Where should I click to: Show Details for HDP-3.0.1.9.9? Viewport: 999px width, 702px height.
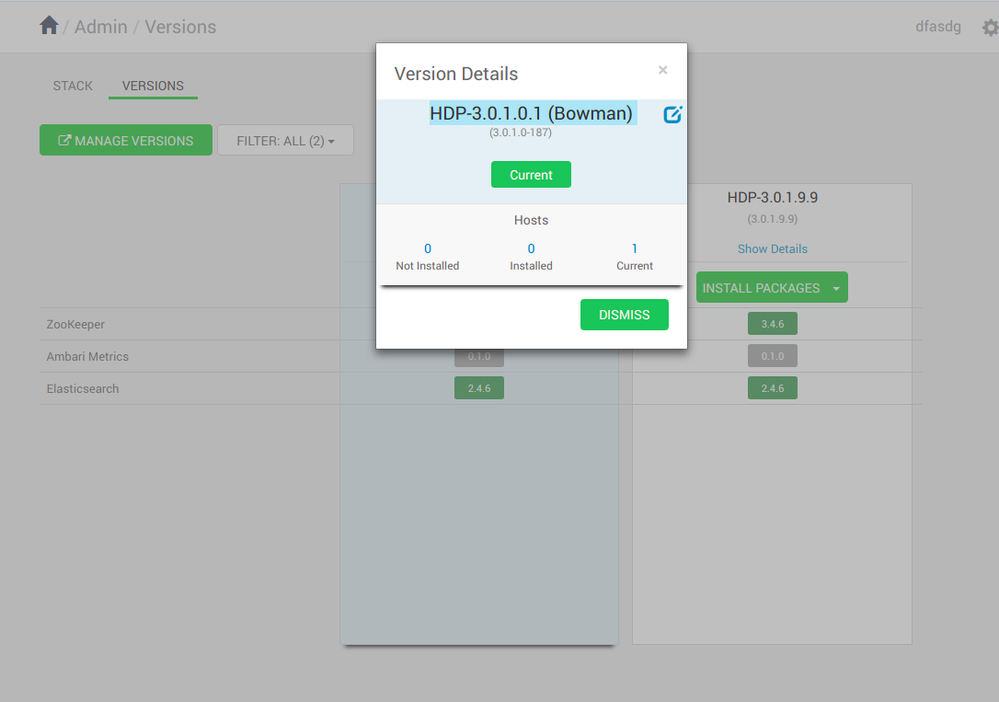click(772, 249)
